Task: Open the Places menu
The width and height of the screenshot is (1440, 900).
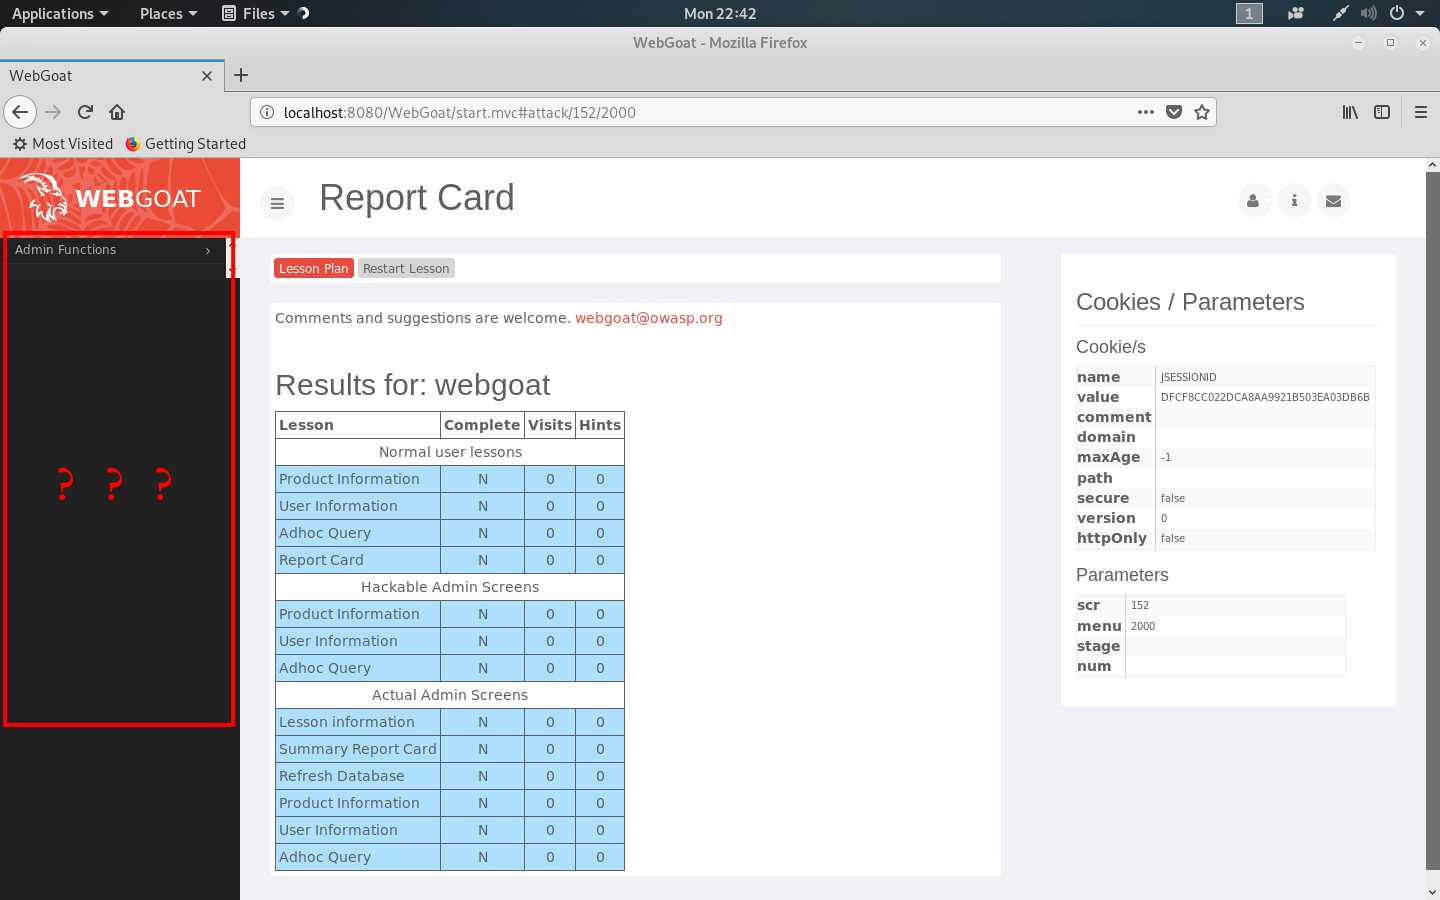Action: coord(168,13)
